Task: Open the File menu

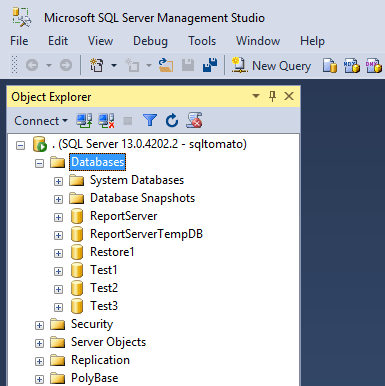Action: pyautogui.click(x=19, y=41)
